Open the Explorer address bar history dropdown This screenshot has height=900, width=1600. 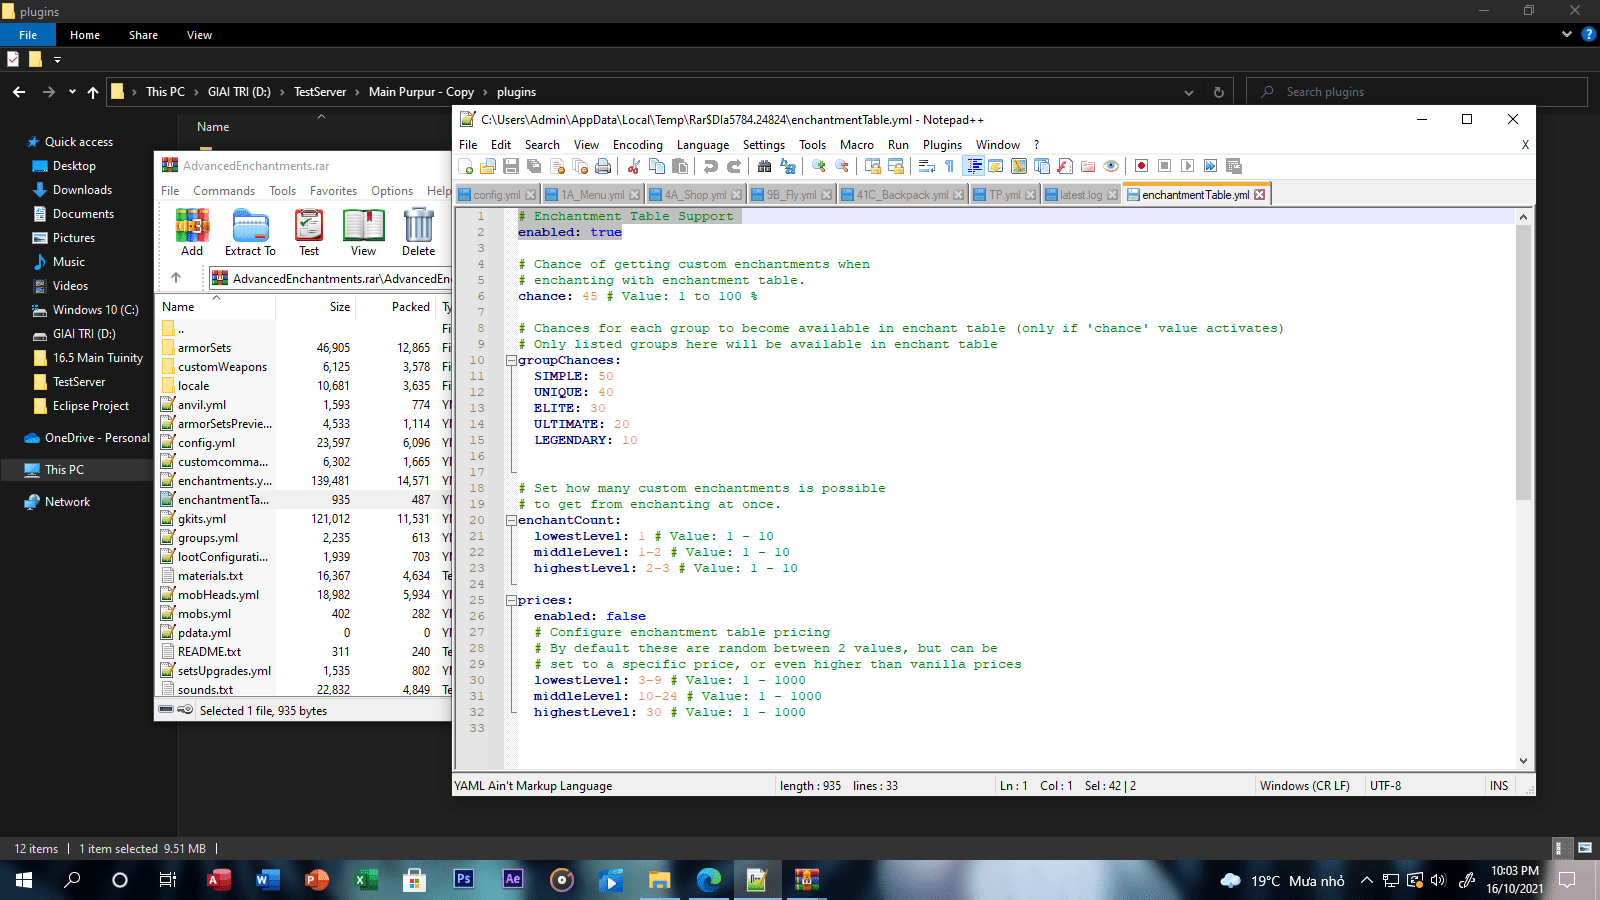click(1188, 92)
